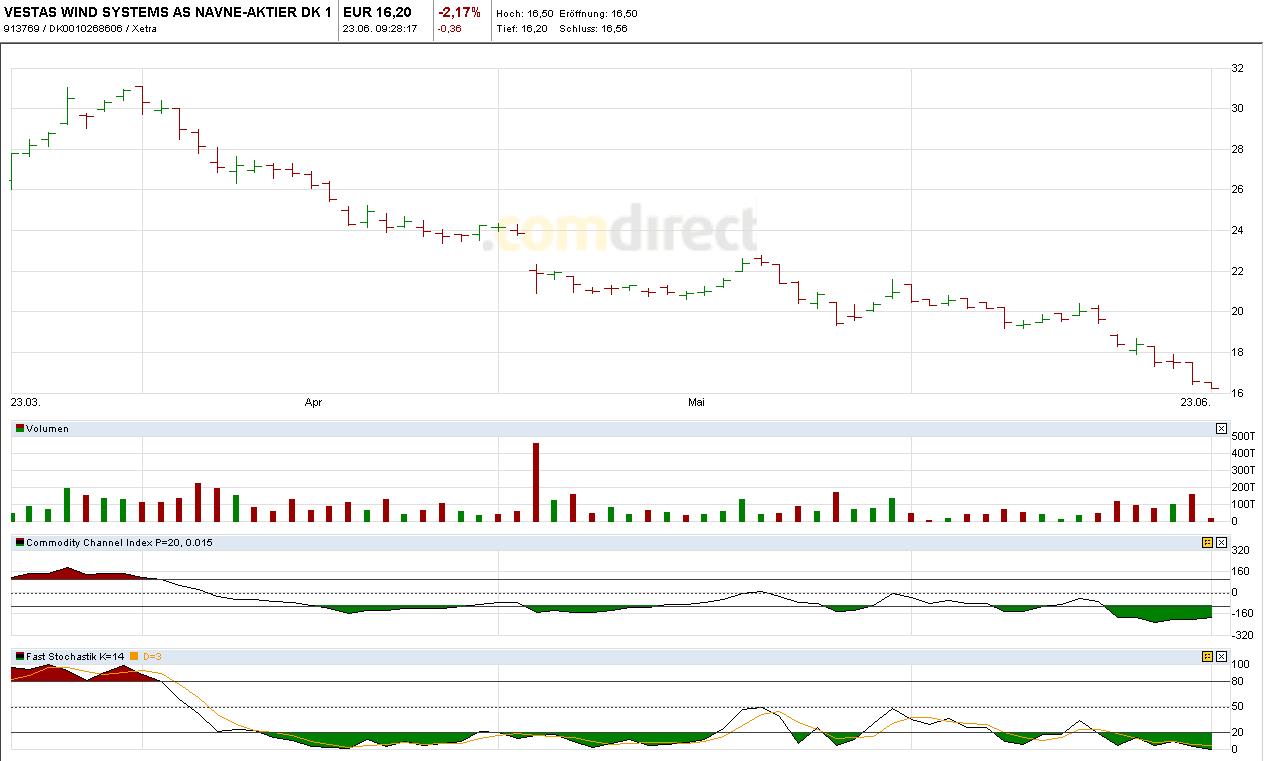1264x761 pixels.
Task: Click the 500T volume axis label
Action: coord(1243,436)
